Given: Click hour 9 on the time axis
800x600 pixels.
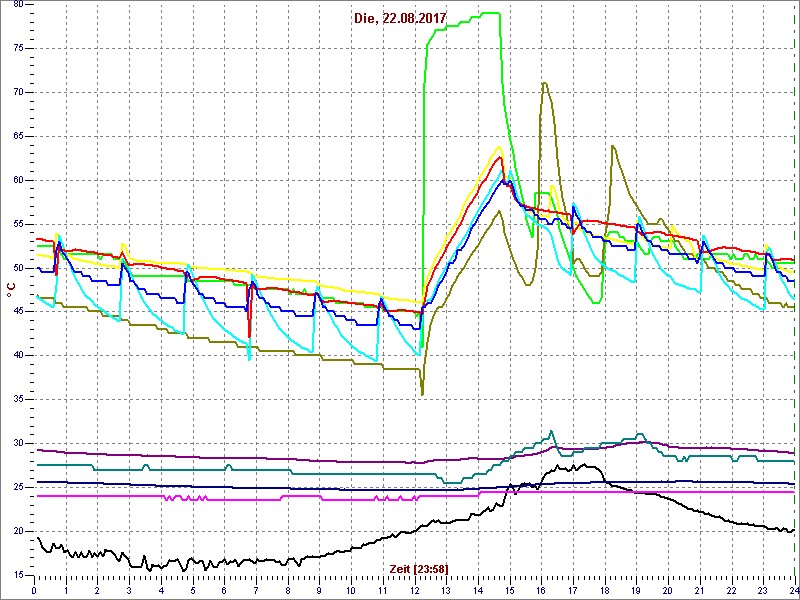Looking at the screenshot, I should coord(319,588).
